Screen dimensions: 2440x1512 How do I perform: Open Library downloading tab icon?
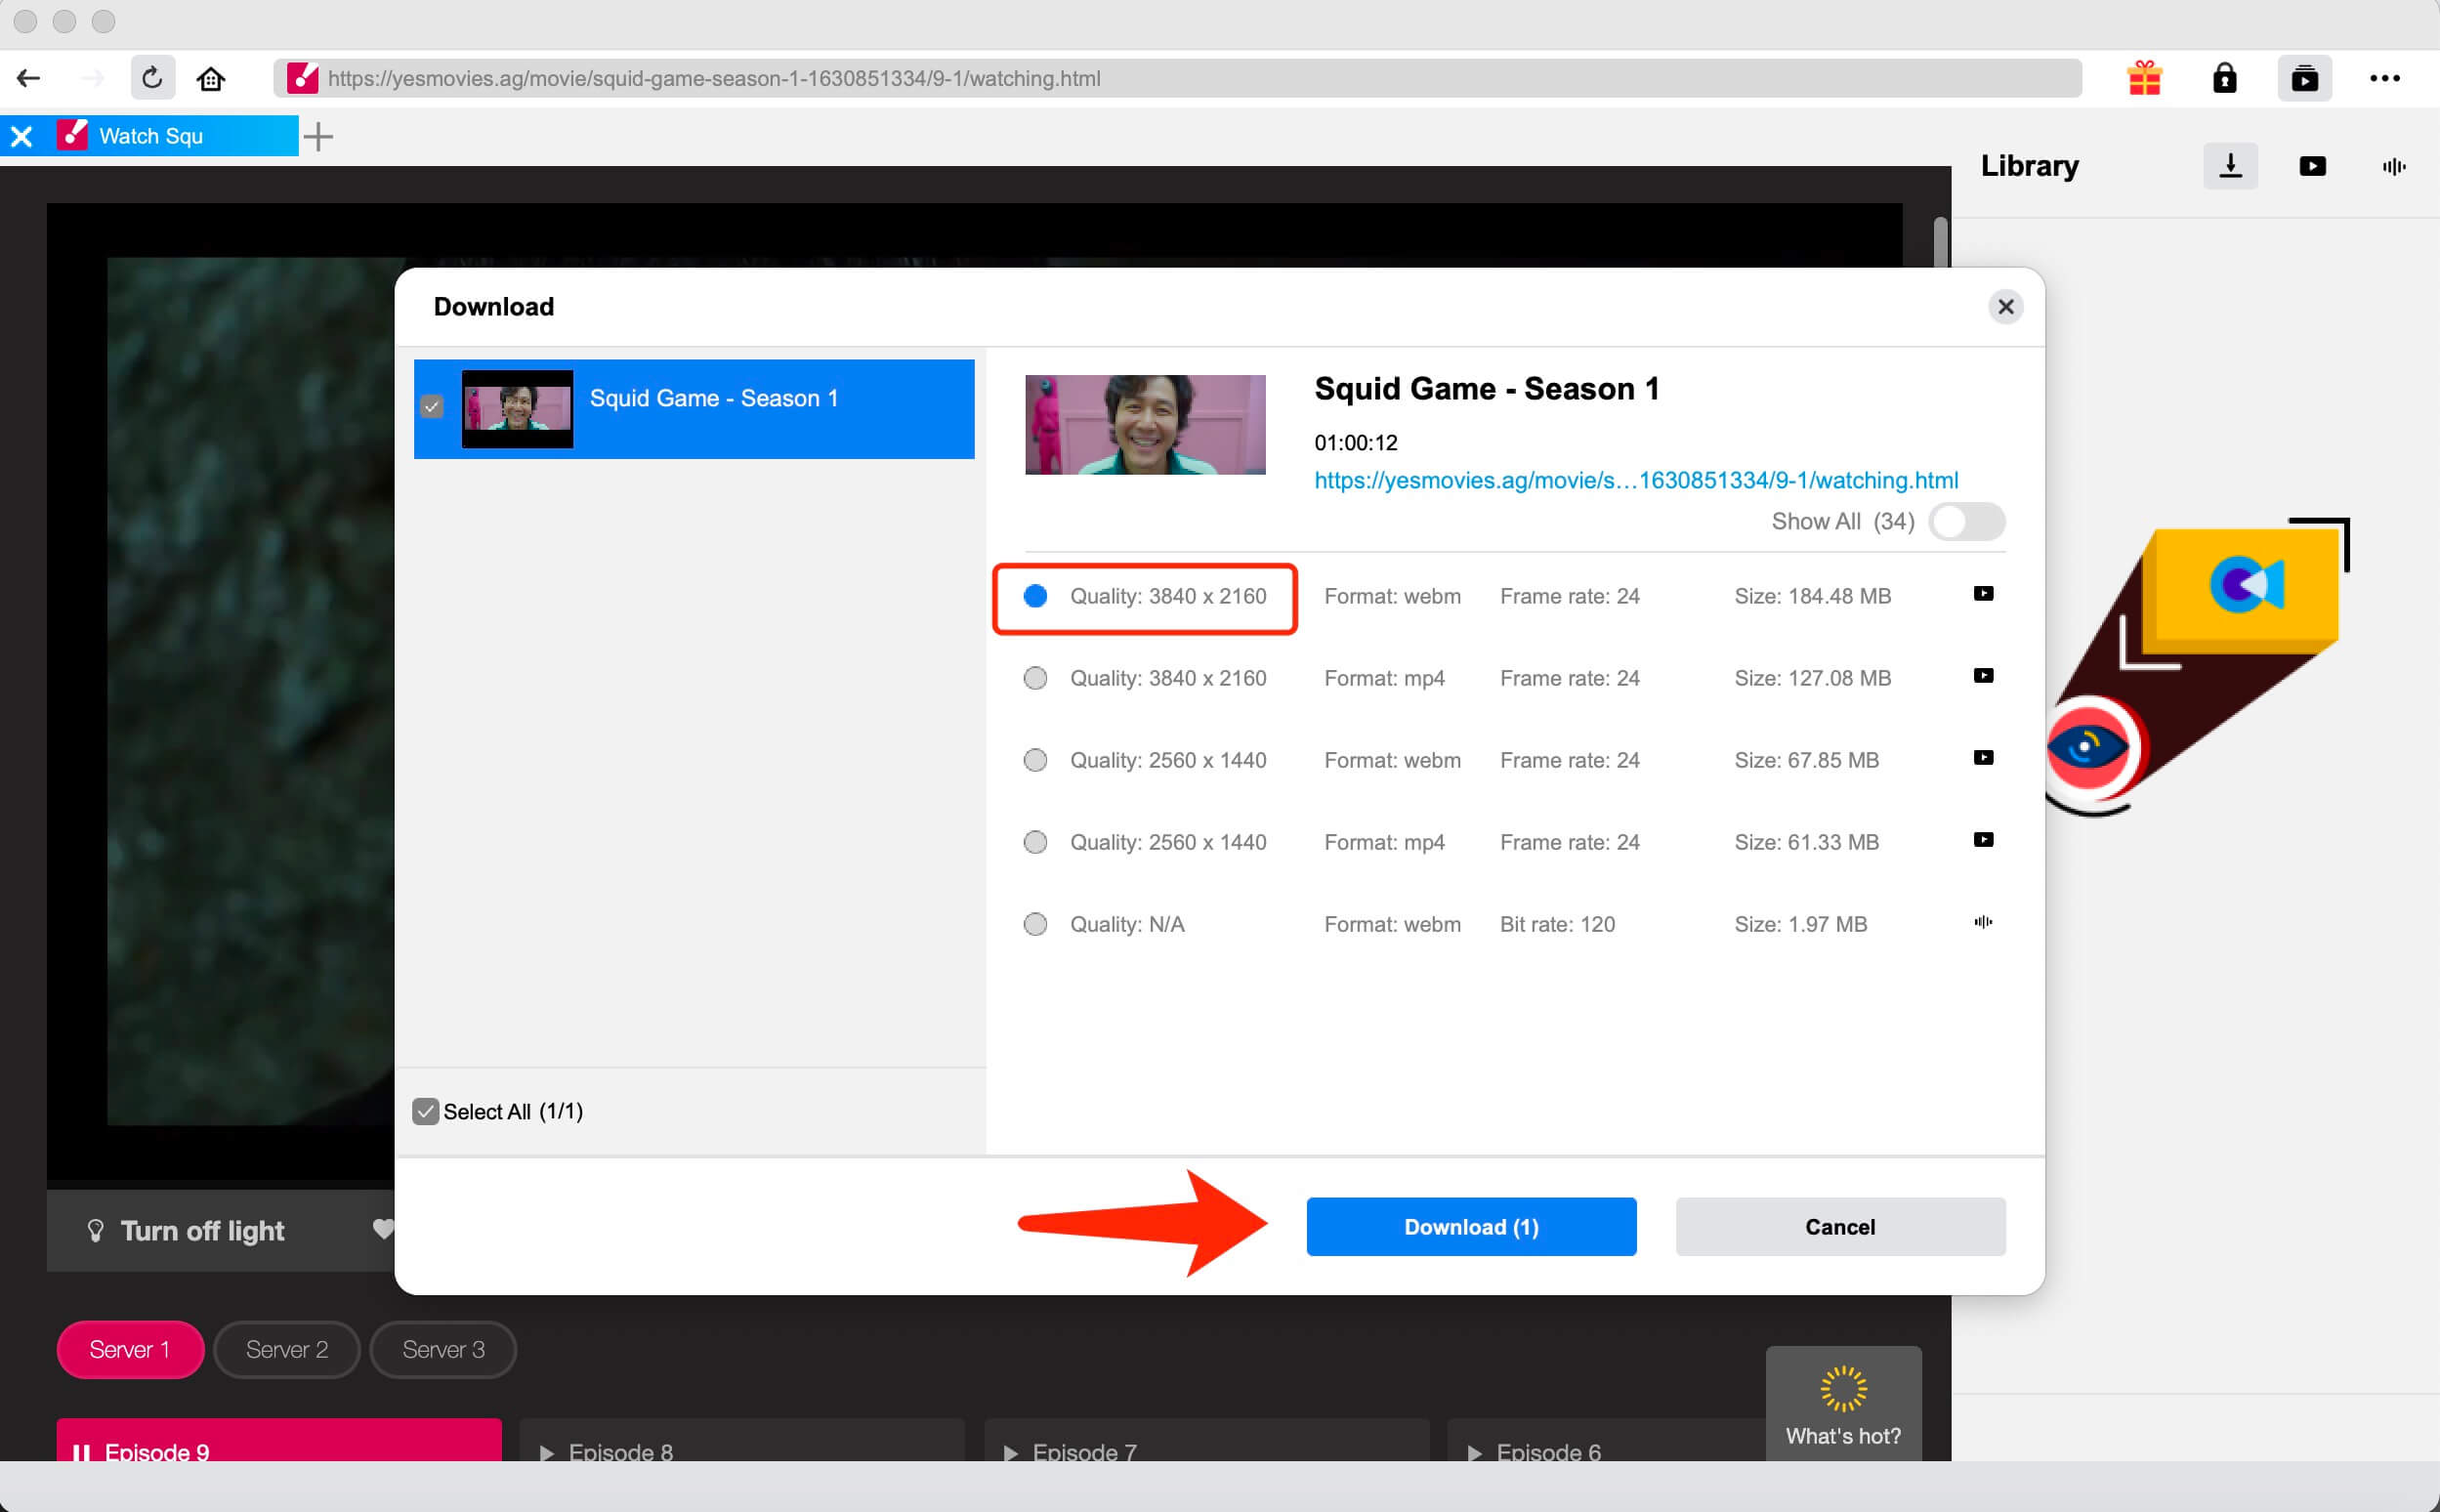click(2230, 166)
